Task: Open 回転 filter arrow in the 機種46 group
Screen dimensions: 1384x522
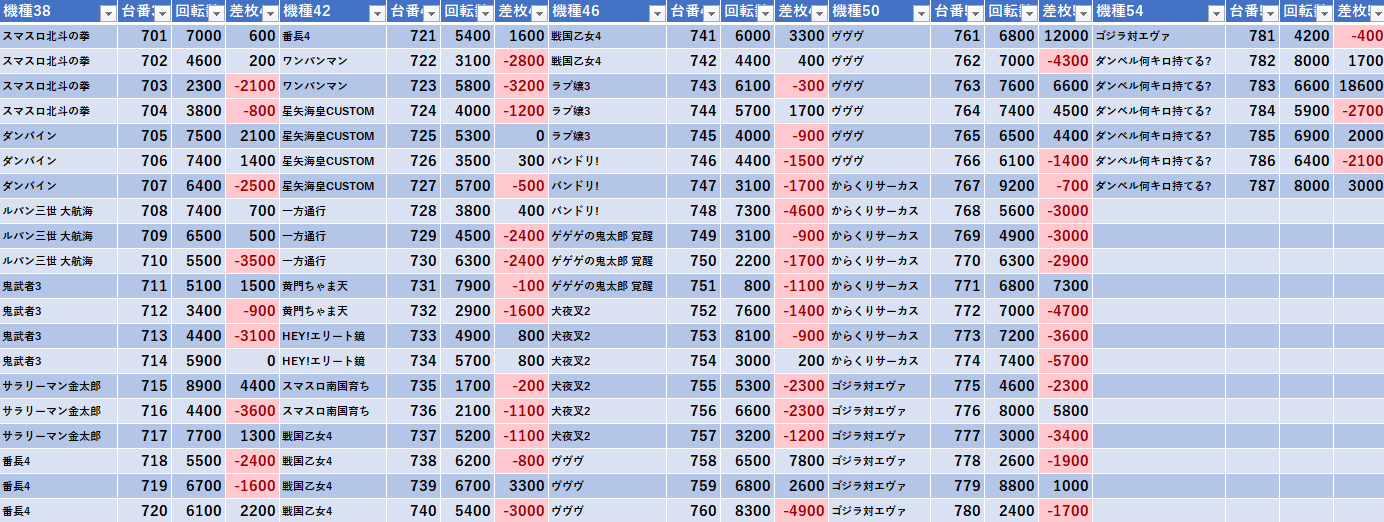Action: pos(764,13)
